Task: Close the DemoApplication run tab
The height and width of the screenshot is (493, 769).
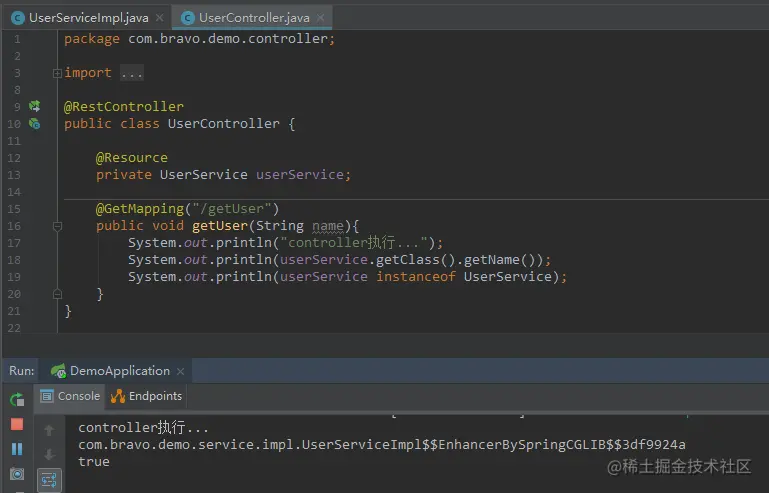Action: click(x=180, y=371)
